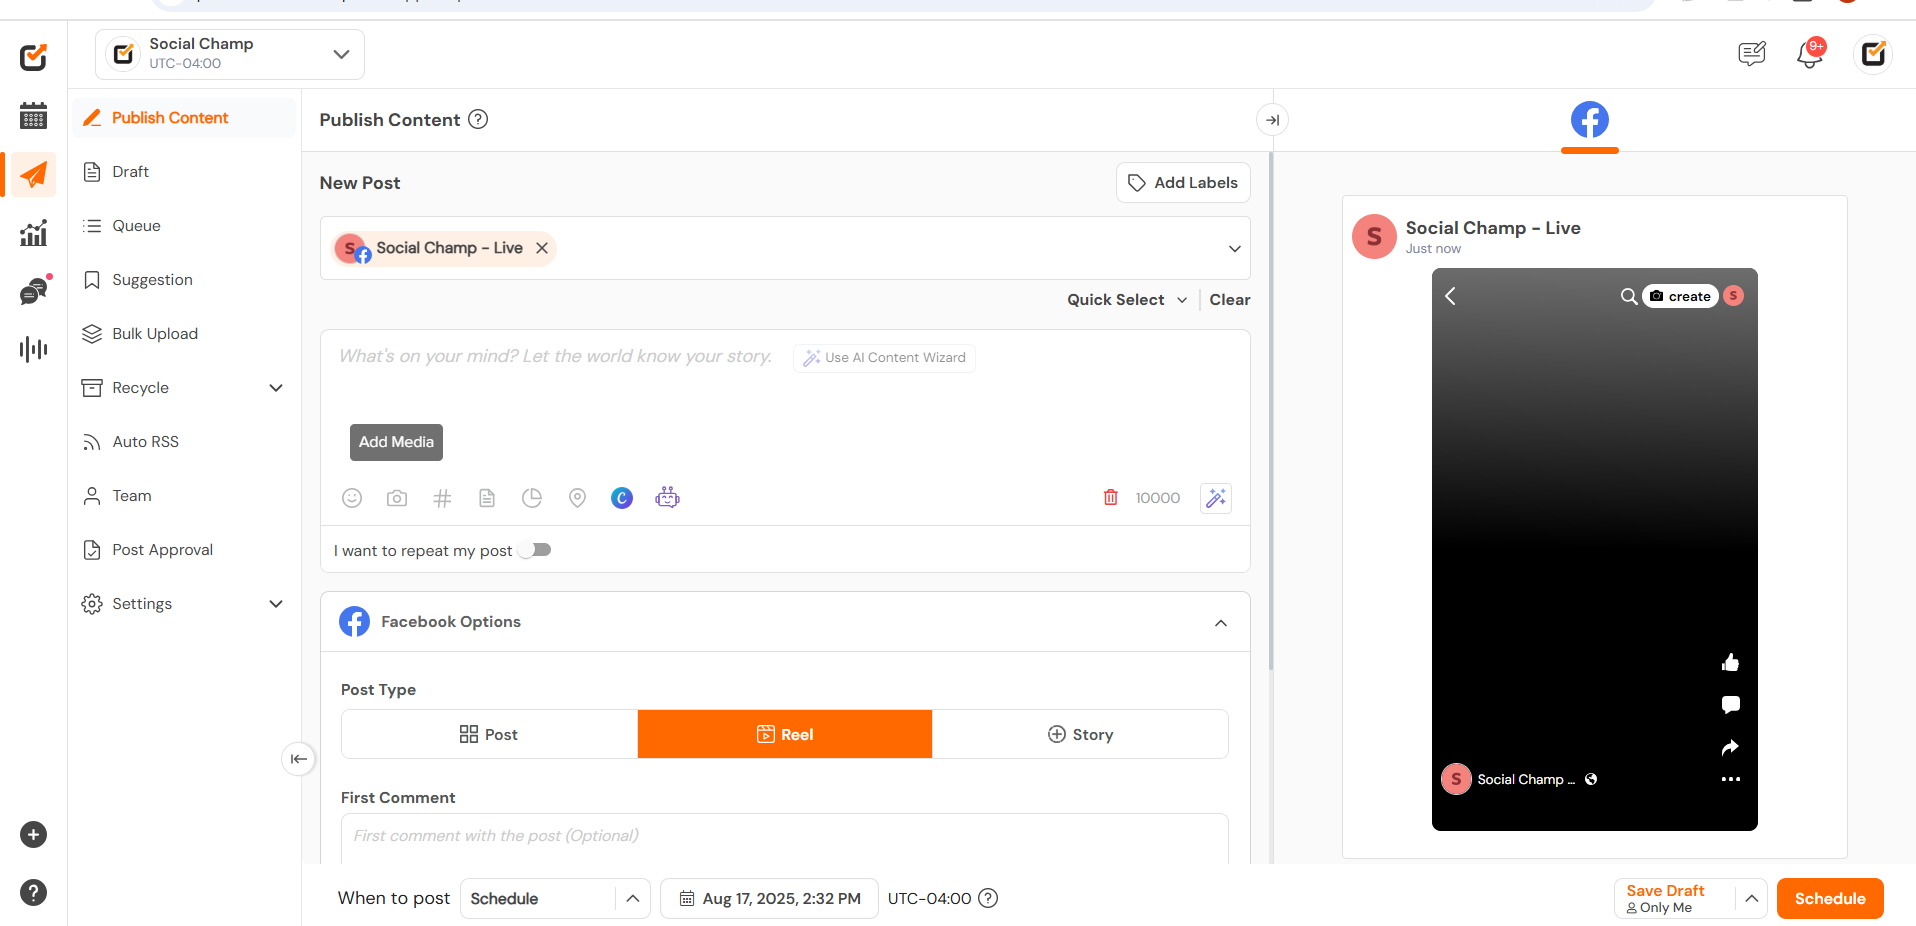The image size is (1916, 926).
Task: Insert an emoji with the smiley icon
Action: 352,498
